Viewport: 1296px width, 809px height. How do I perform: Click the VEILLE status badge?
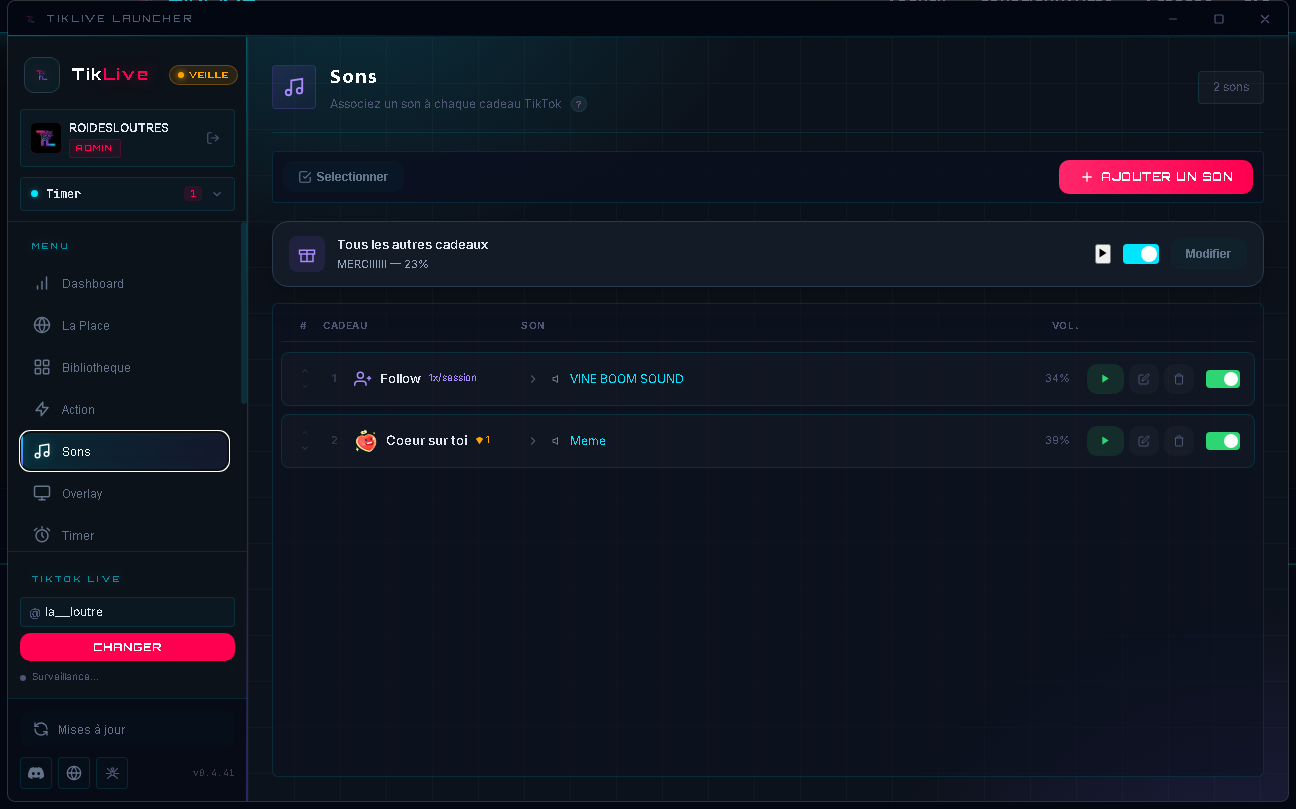pos(203,75)
